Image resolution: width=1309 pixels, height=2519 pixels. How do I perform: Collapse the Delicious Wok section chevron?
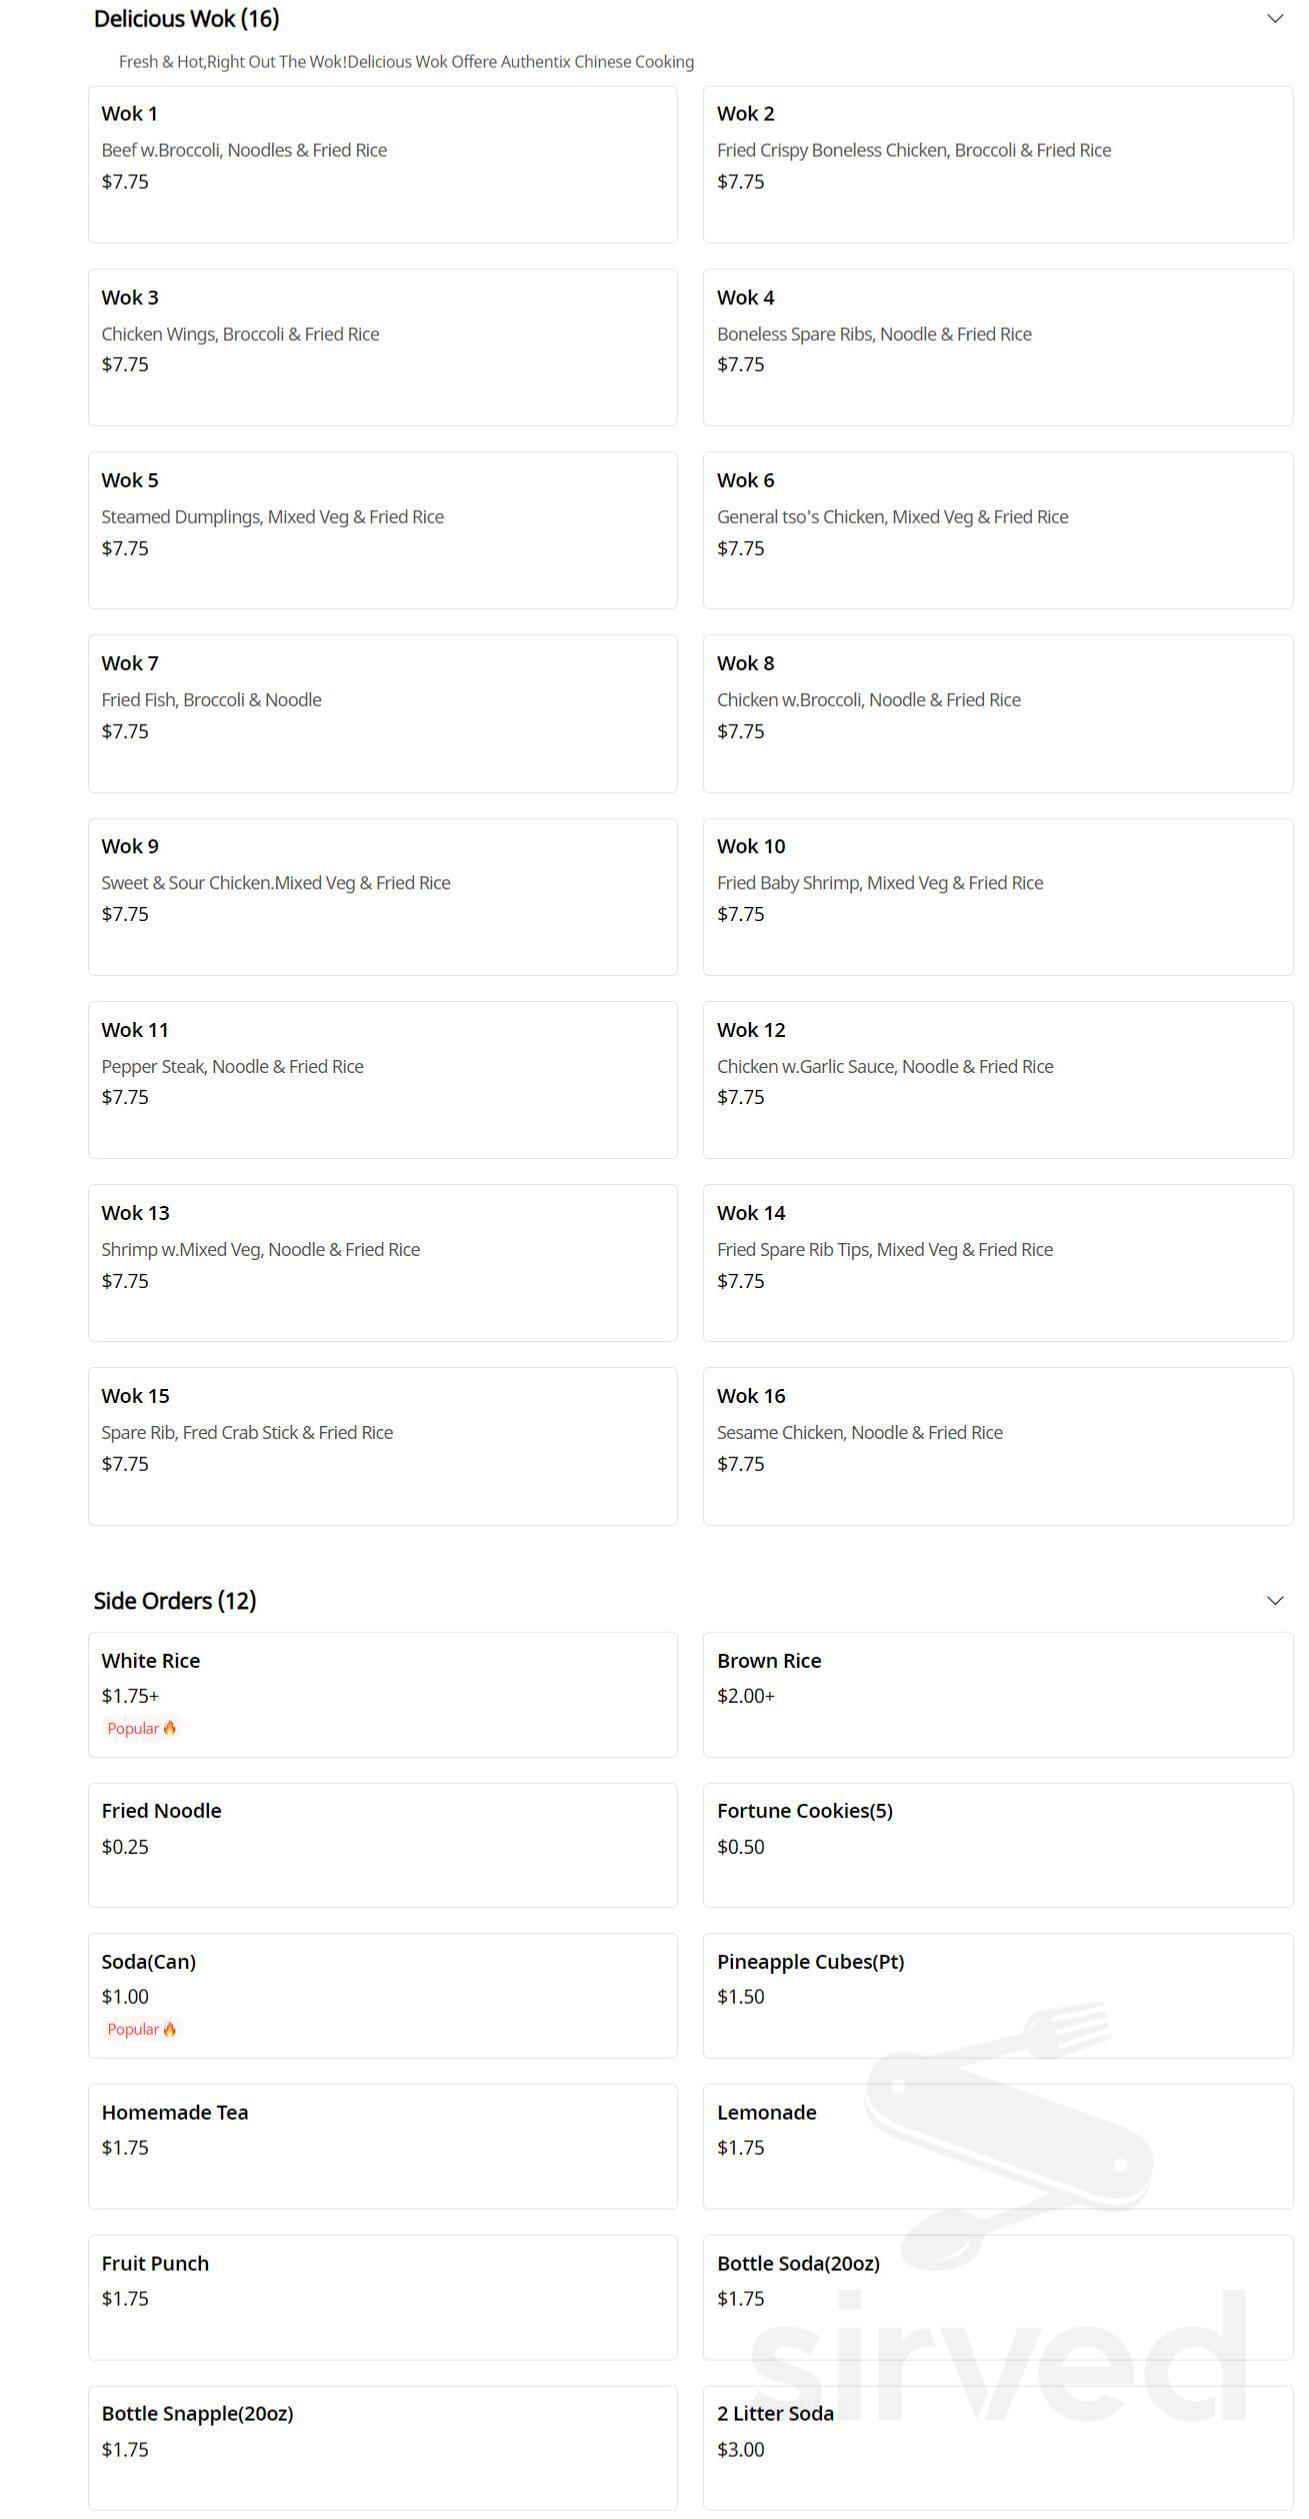pyautogui.click(x=1274, y=19)
